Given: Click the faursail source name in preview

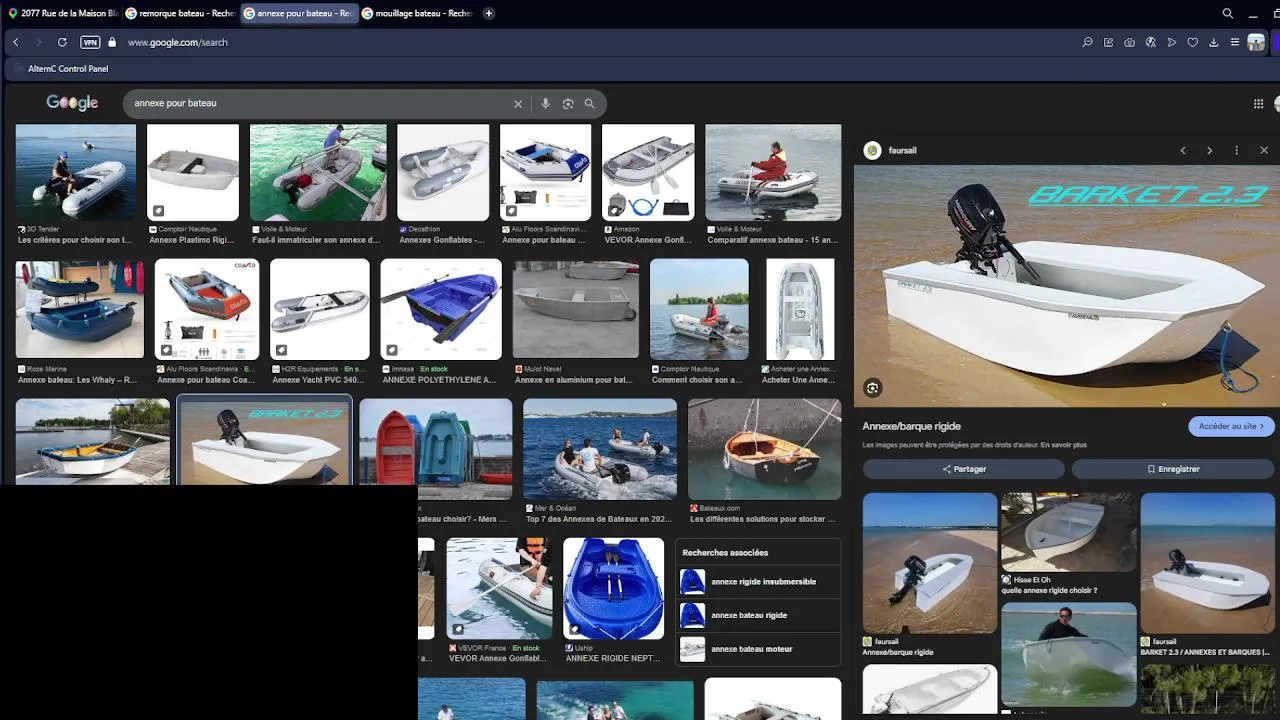Looking at the screenshot, I should coord(902,150).
